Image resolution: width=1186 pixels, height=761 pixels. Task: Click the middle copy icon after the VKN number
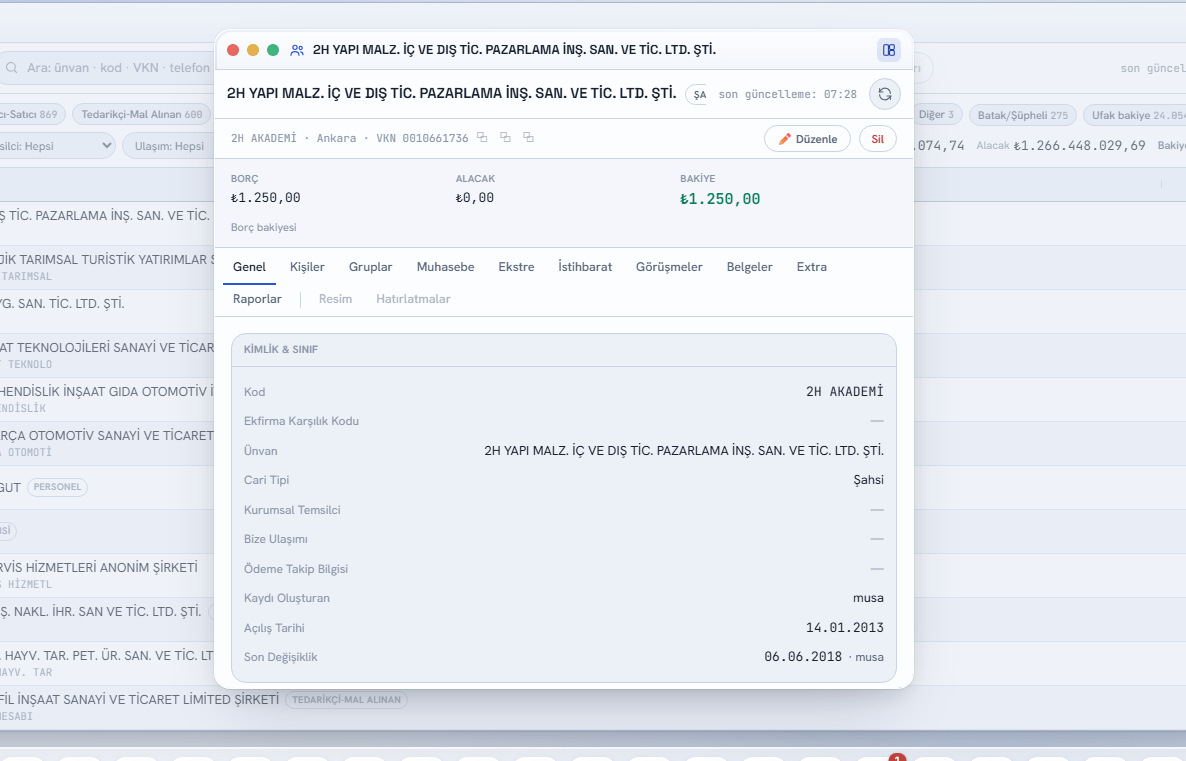pos(505,137)
